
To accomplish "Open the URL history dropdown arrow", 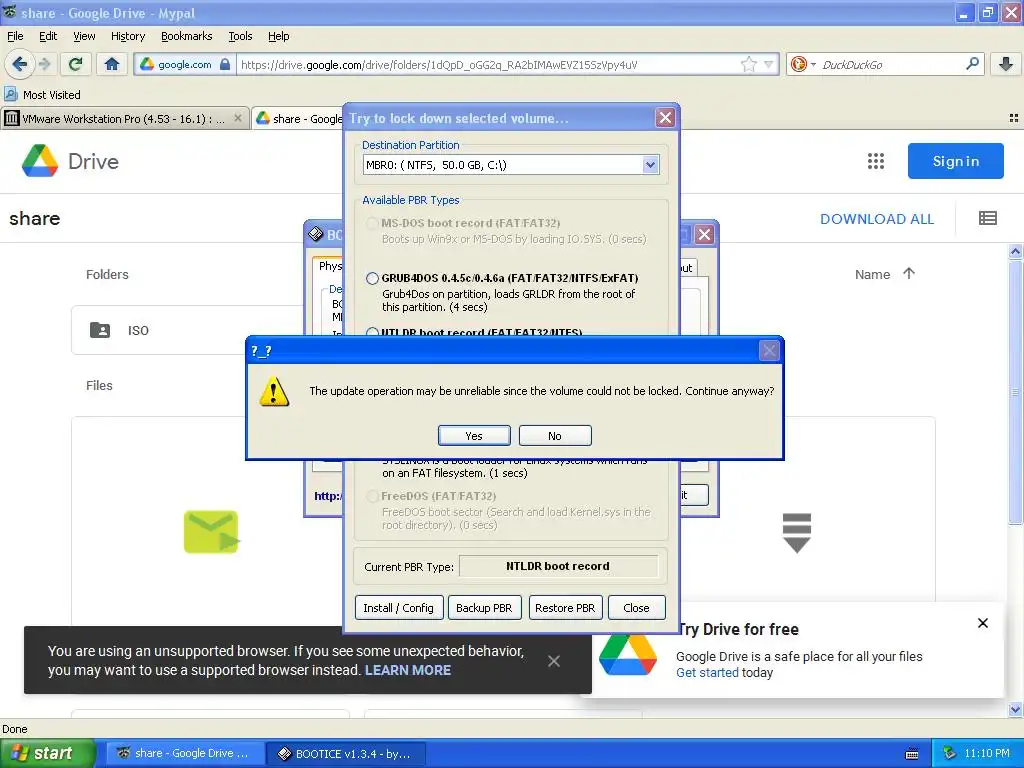I will pos(769,64).
